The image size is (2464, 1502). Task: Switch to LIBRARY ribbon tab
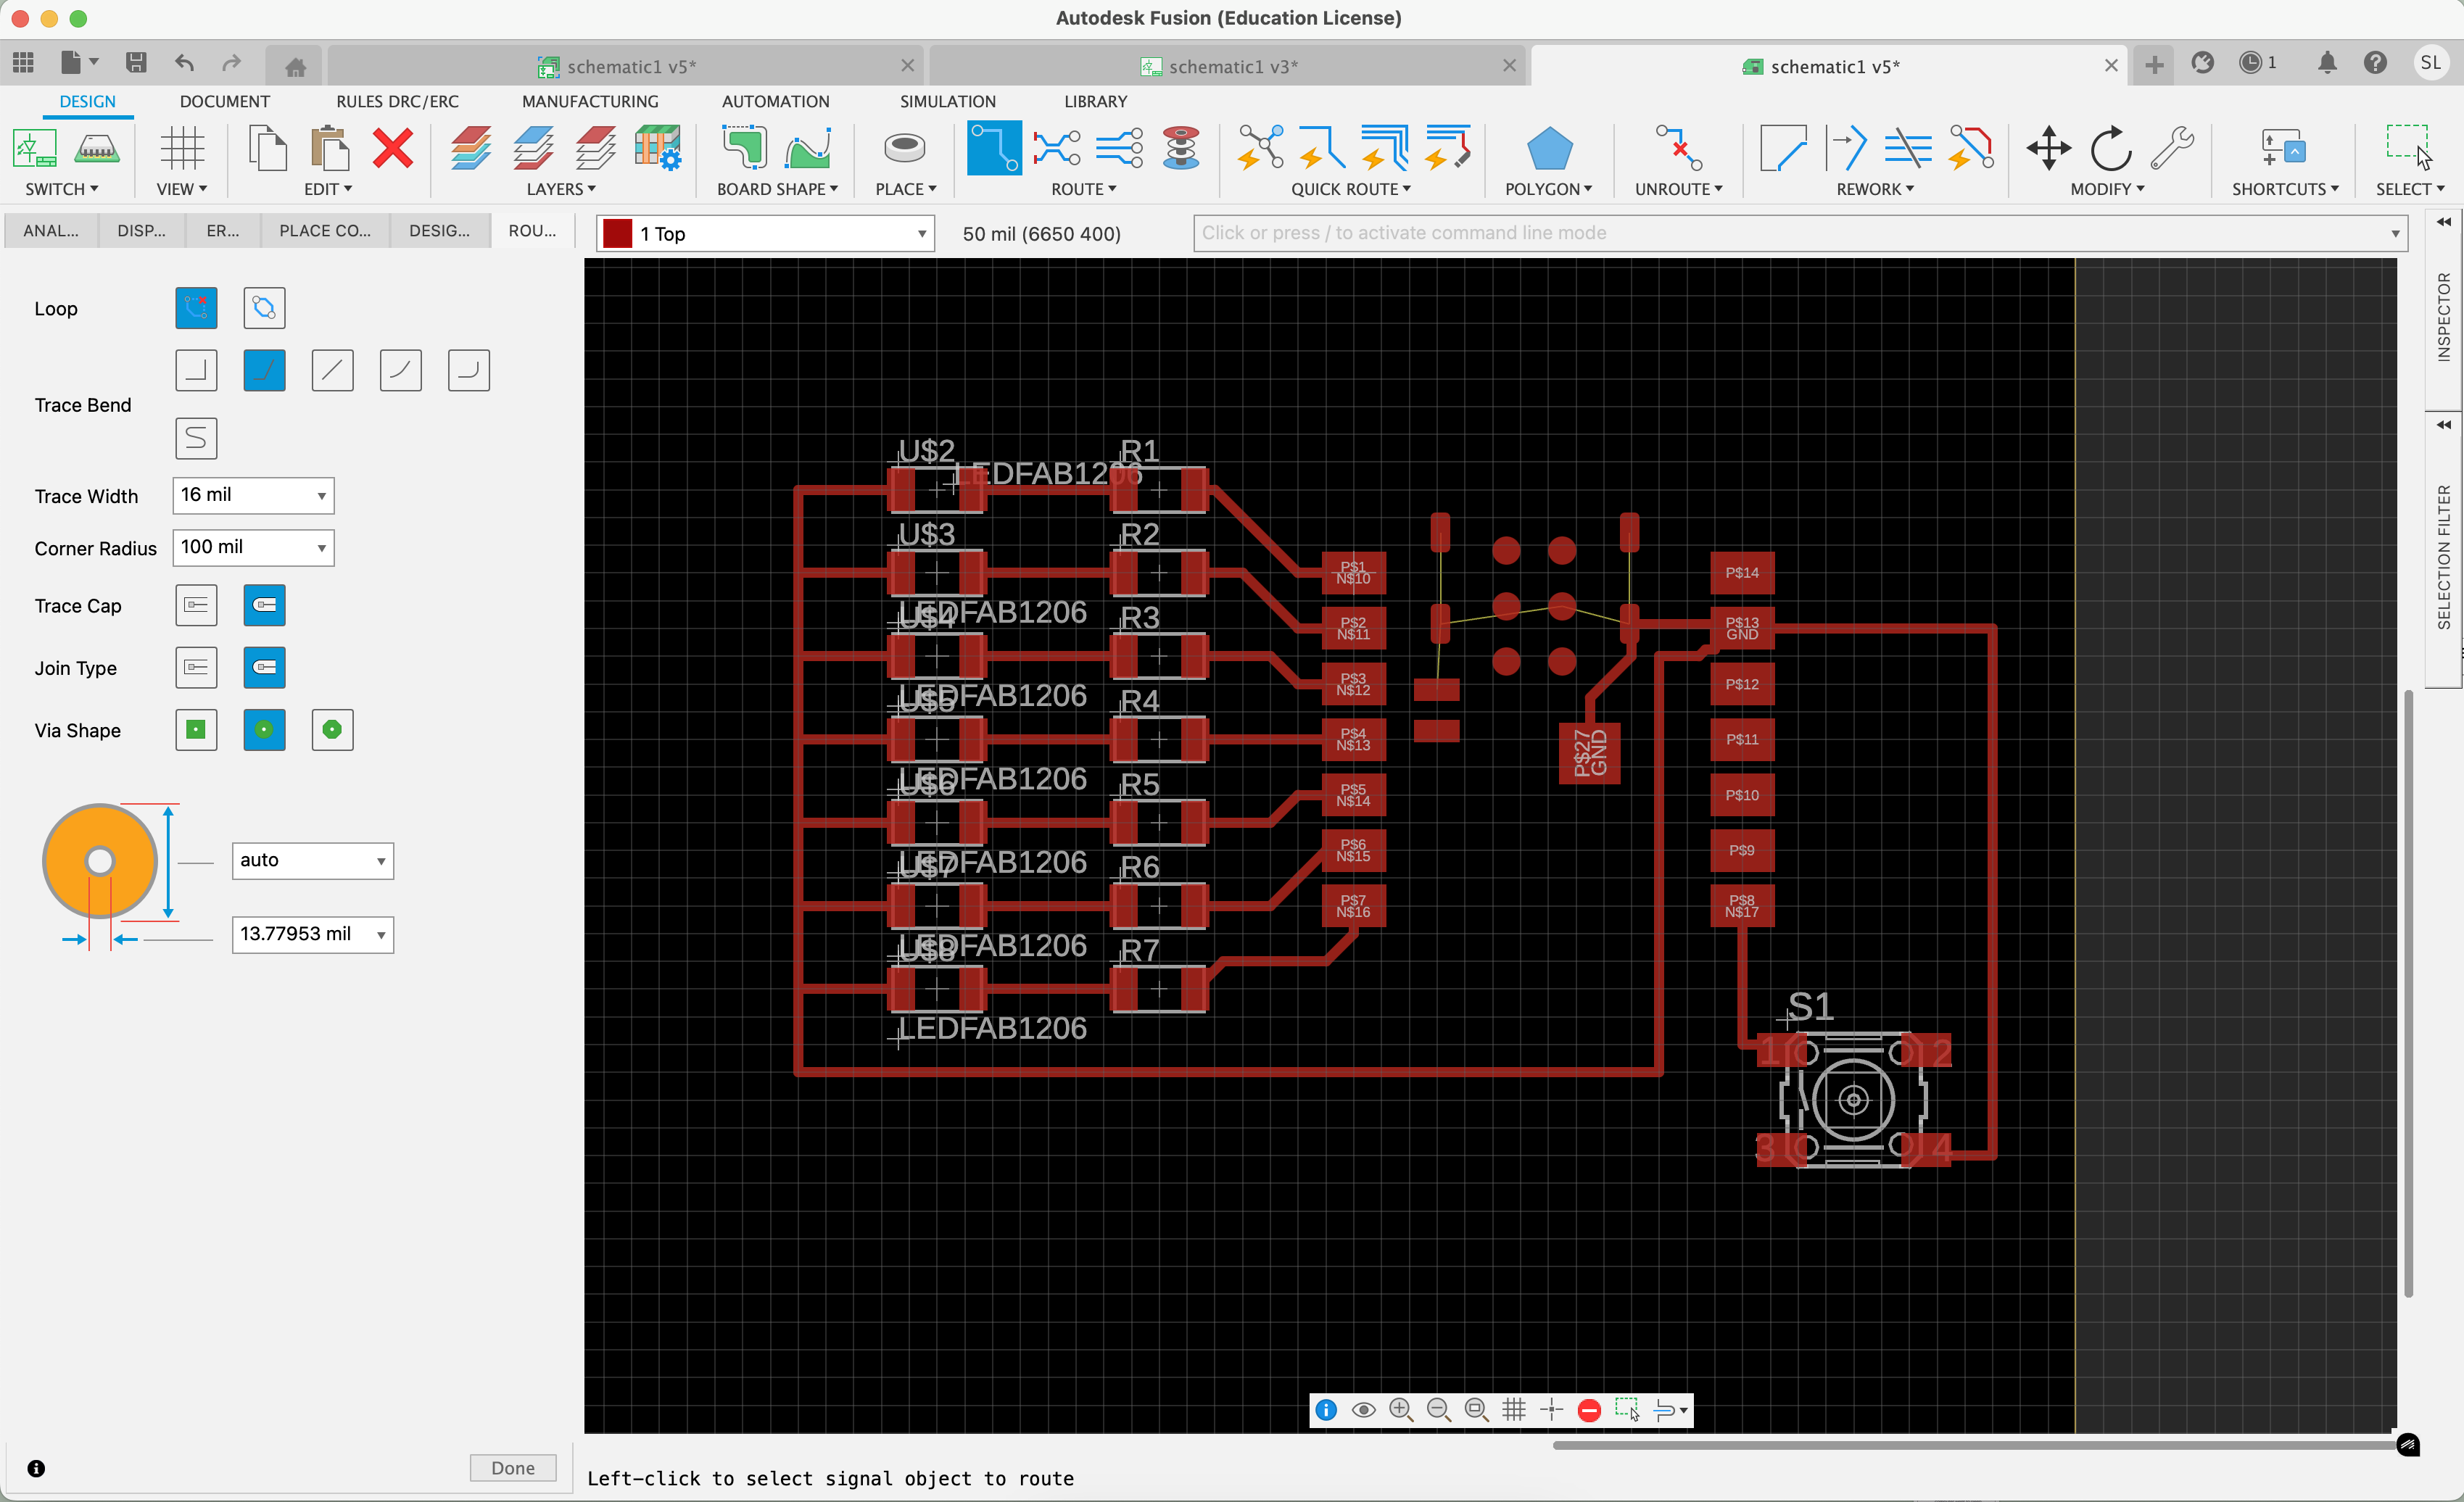(1095, 100)
